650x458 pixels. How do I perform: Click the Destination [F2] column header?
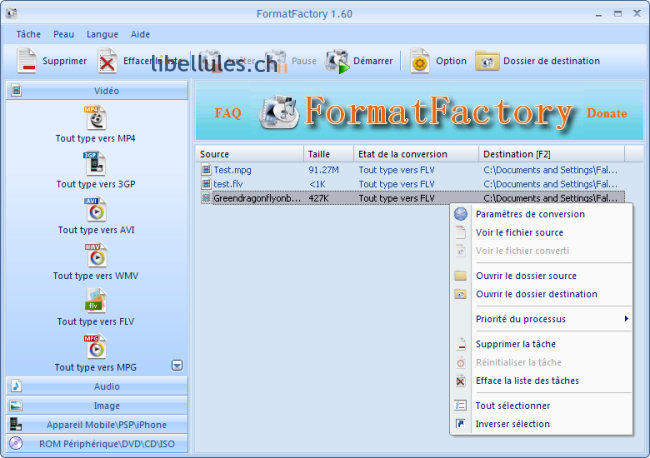[x=551, y=154]
